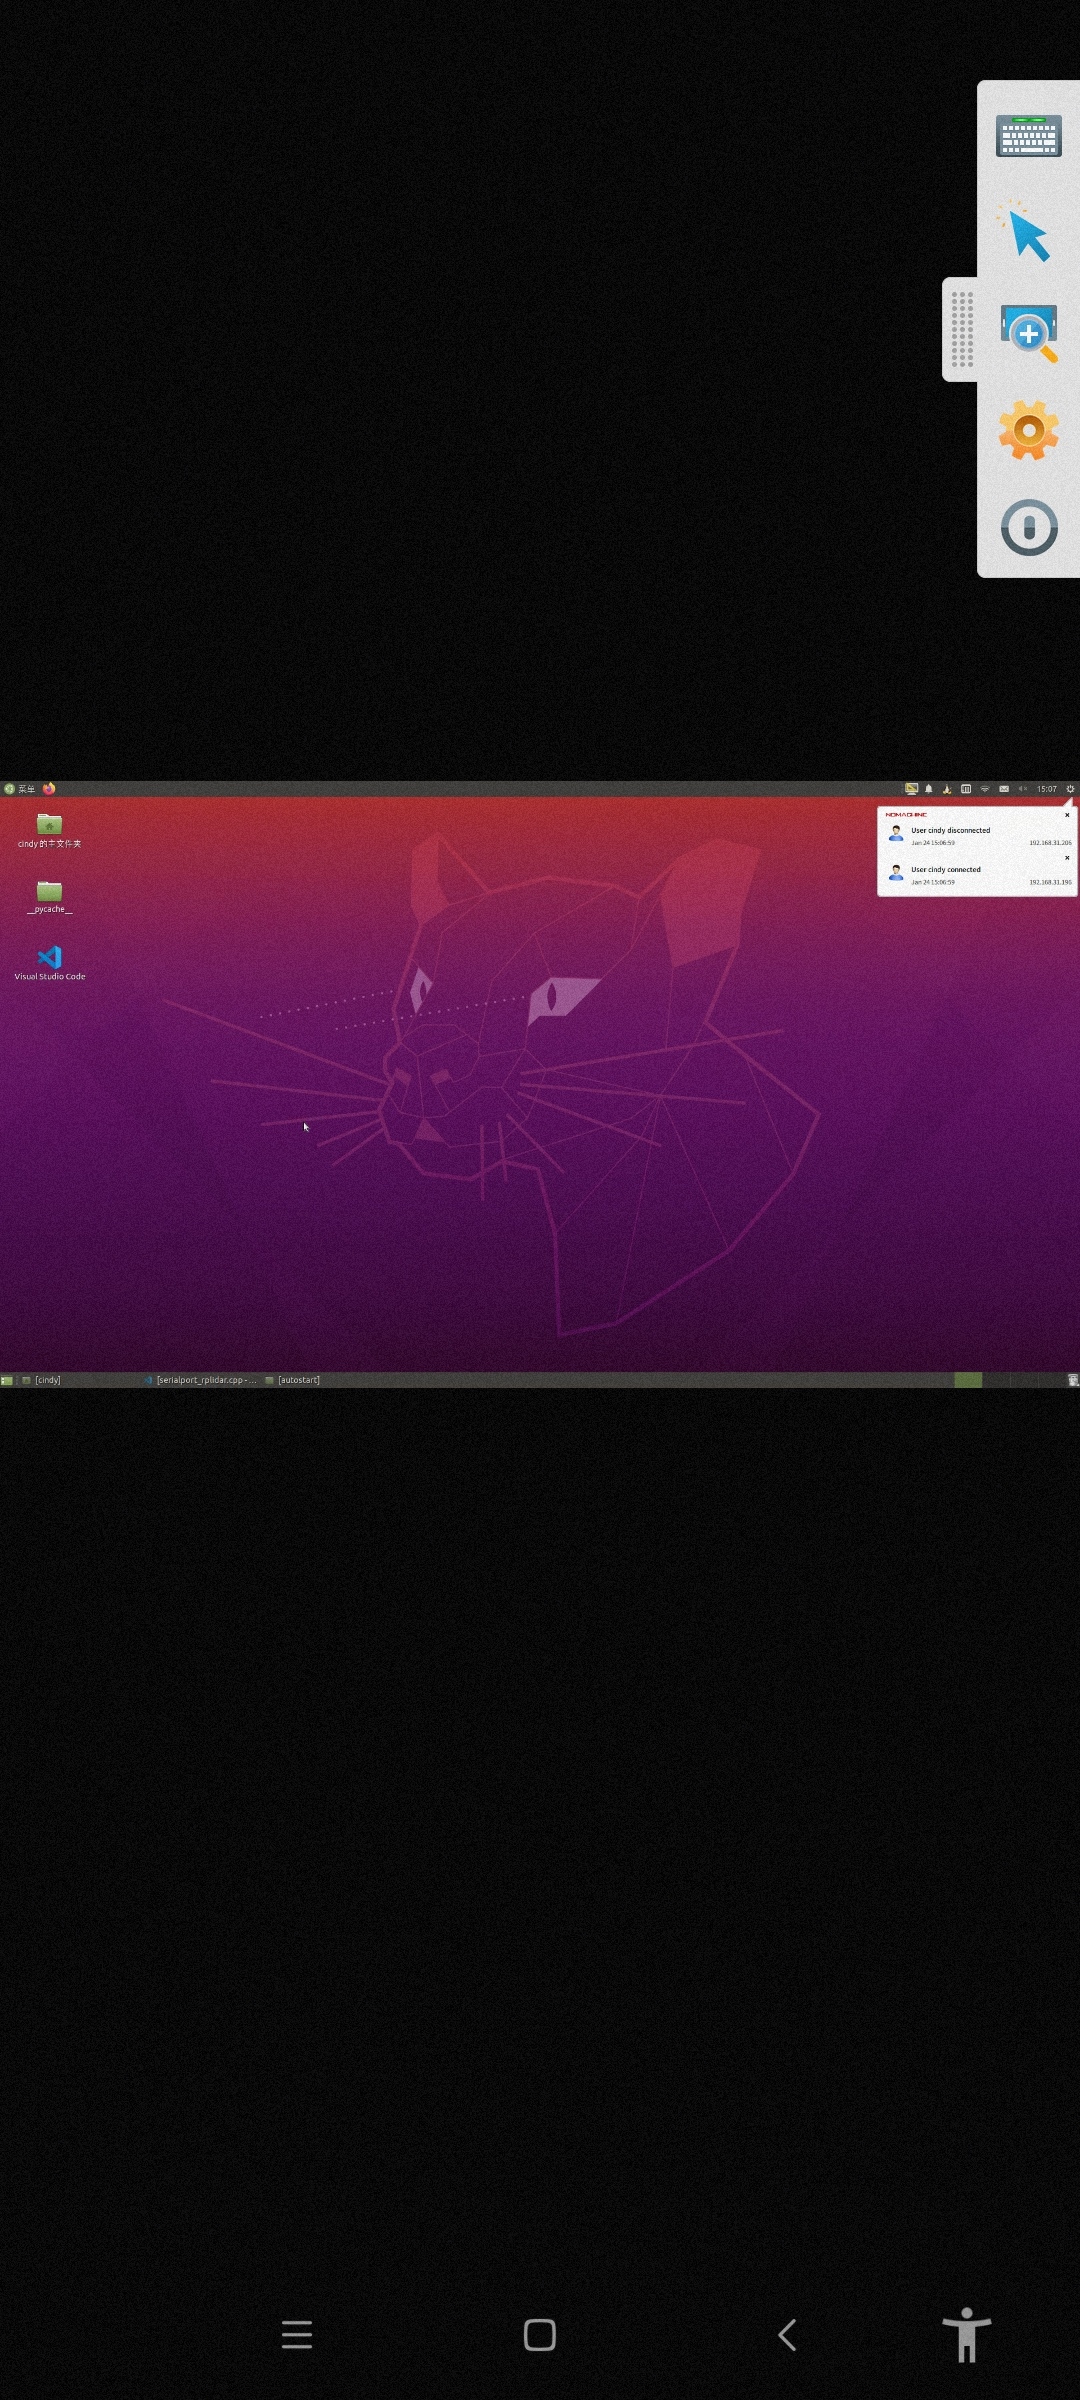Click the penguin icon in the tray

point(947,789)
